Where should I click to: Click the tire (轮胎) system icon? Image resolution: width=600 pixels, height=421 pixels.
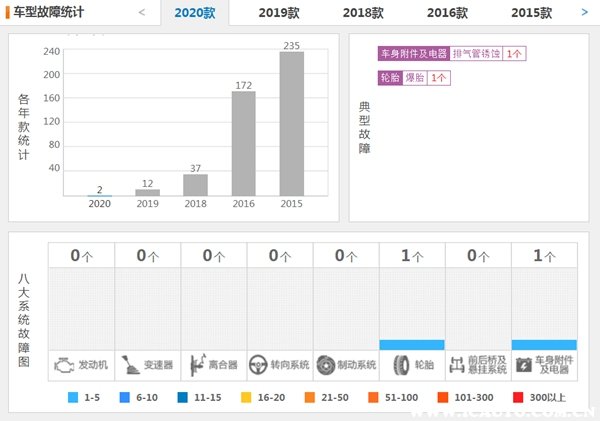(400, 365)
